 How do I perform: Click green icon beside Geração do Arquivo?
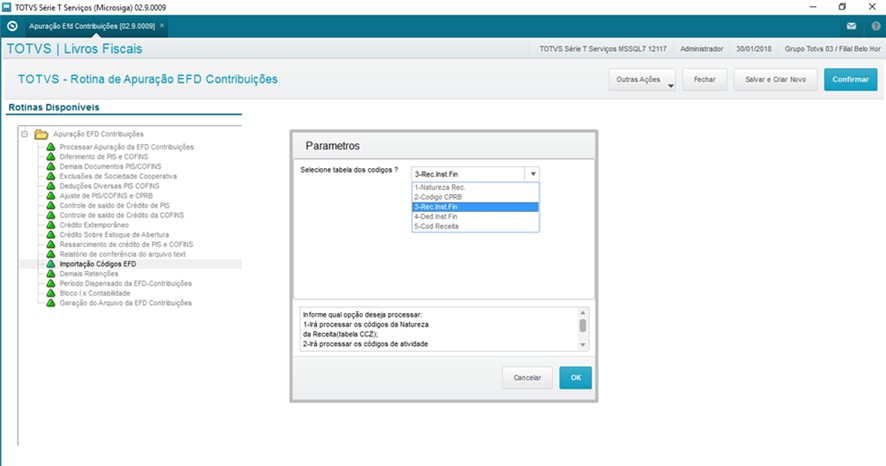pos(51,303)
